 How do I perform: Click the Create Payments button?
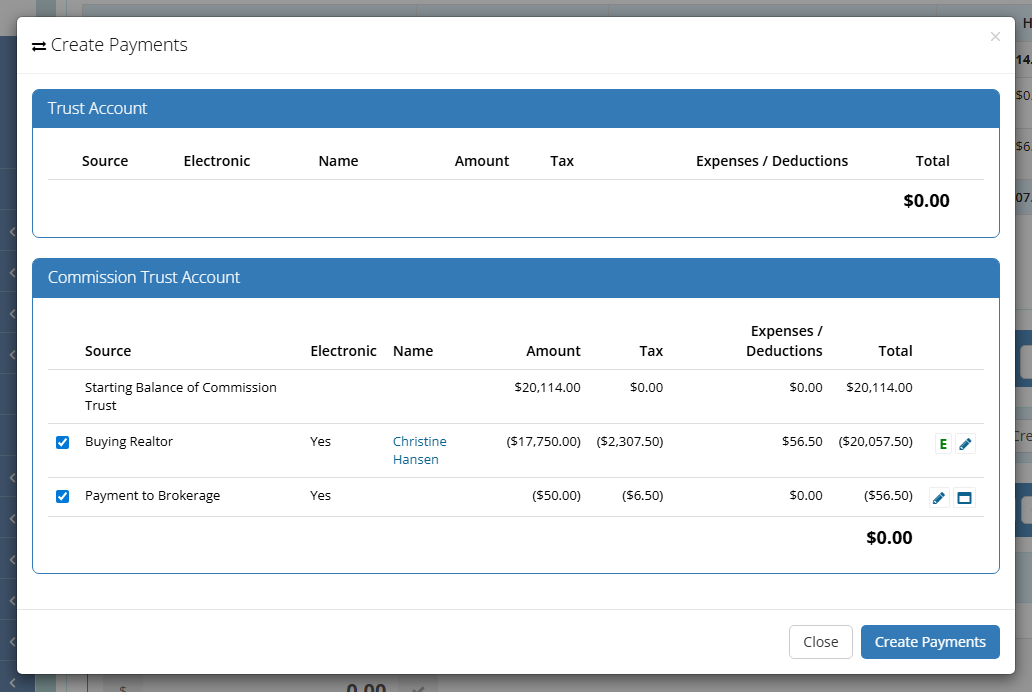930,642
